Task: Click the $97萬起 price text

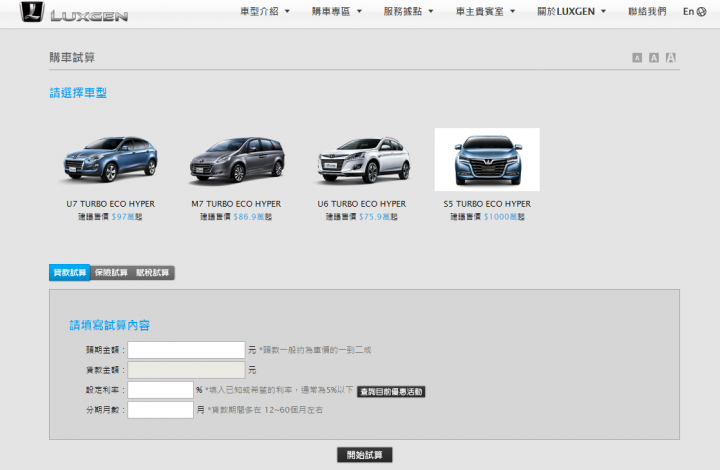Action: 127,217
